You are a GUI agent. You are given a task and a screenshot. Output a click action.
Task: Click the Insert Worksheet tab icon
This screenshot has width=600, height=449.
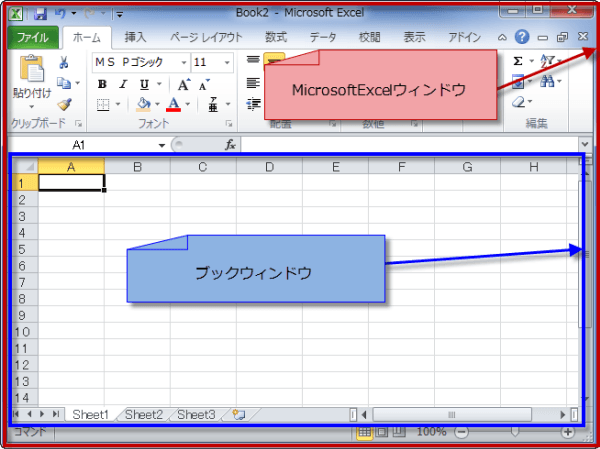click(x=238, y=414)
